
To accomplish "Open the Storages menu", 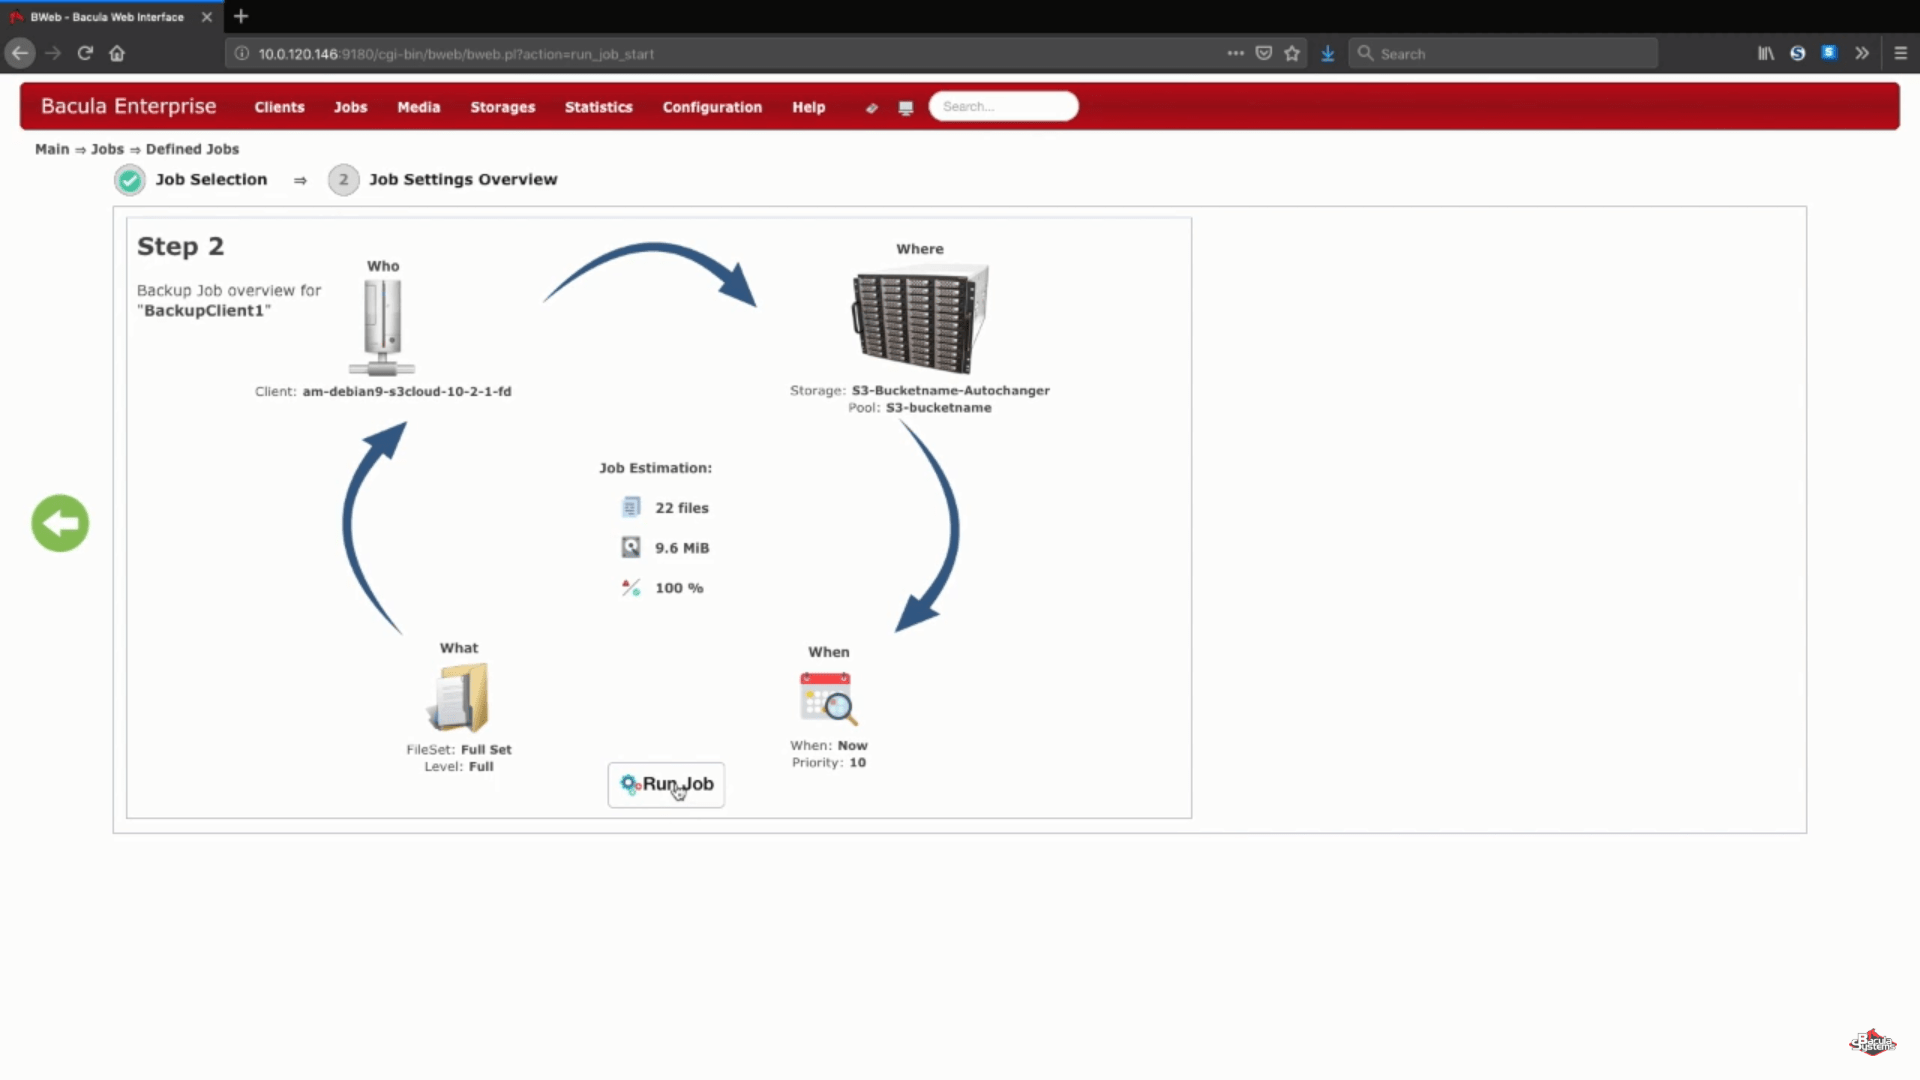I will (x=502, y=107).
